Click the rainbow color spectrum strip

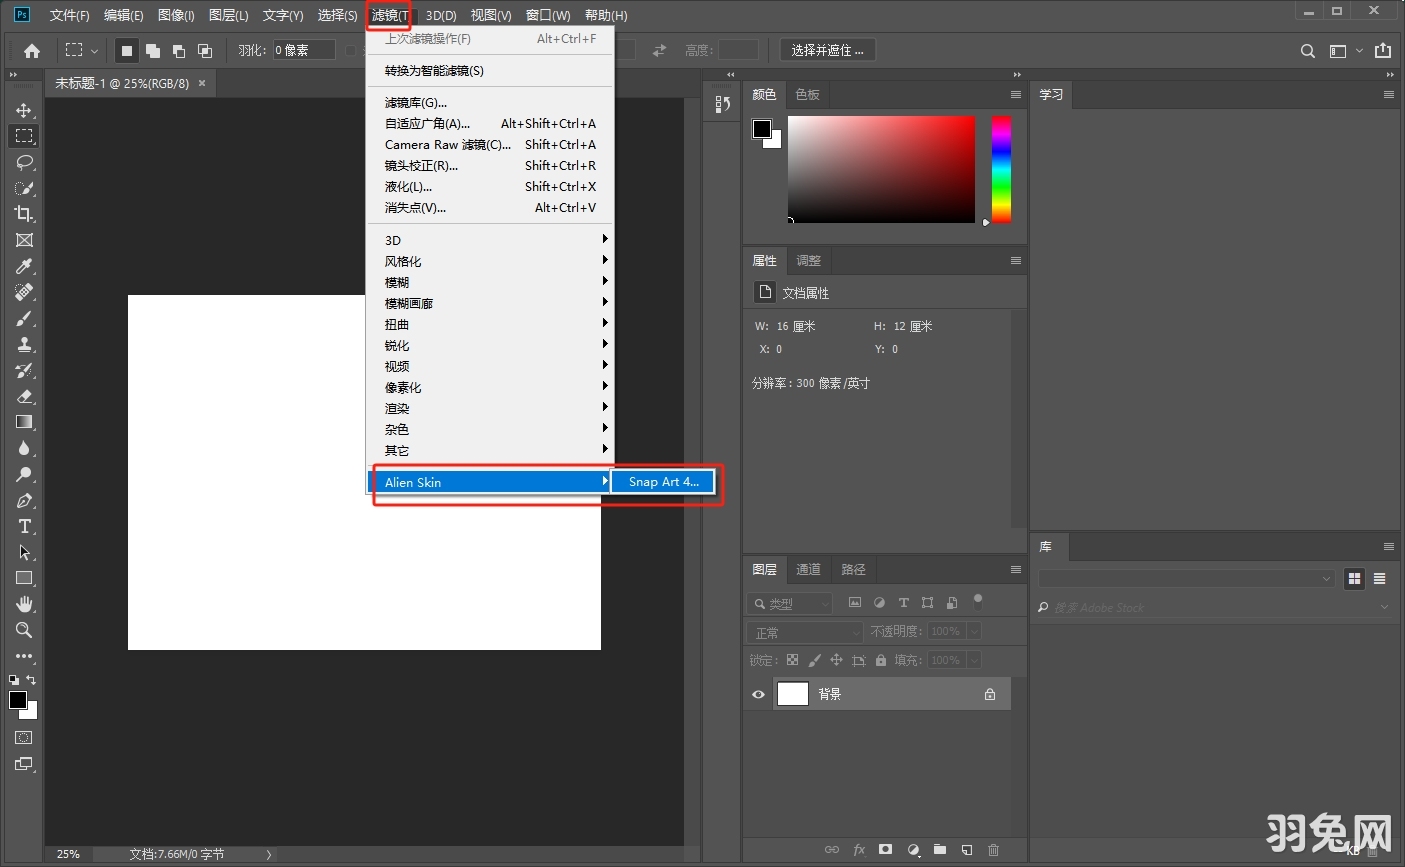[x=1001, y=170]
